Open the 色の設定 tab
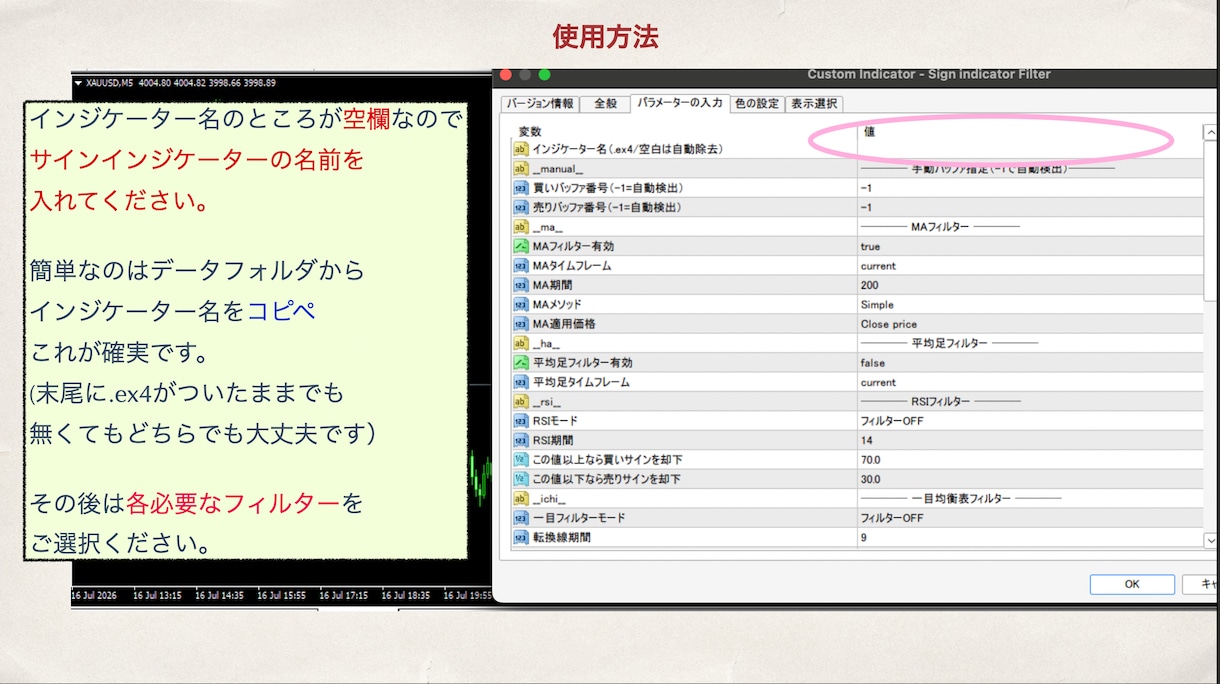The image size is (1220, 684). tap(757, 103)
